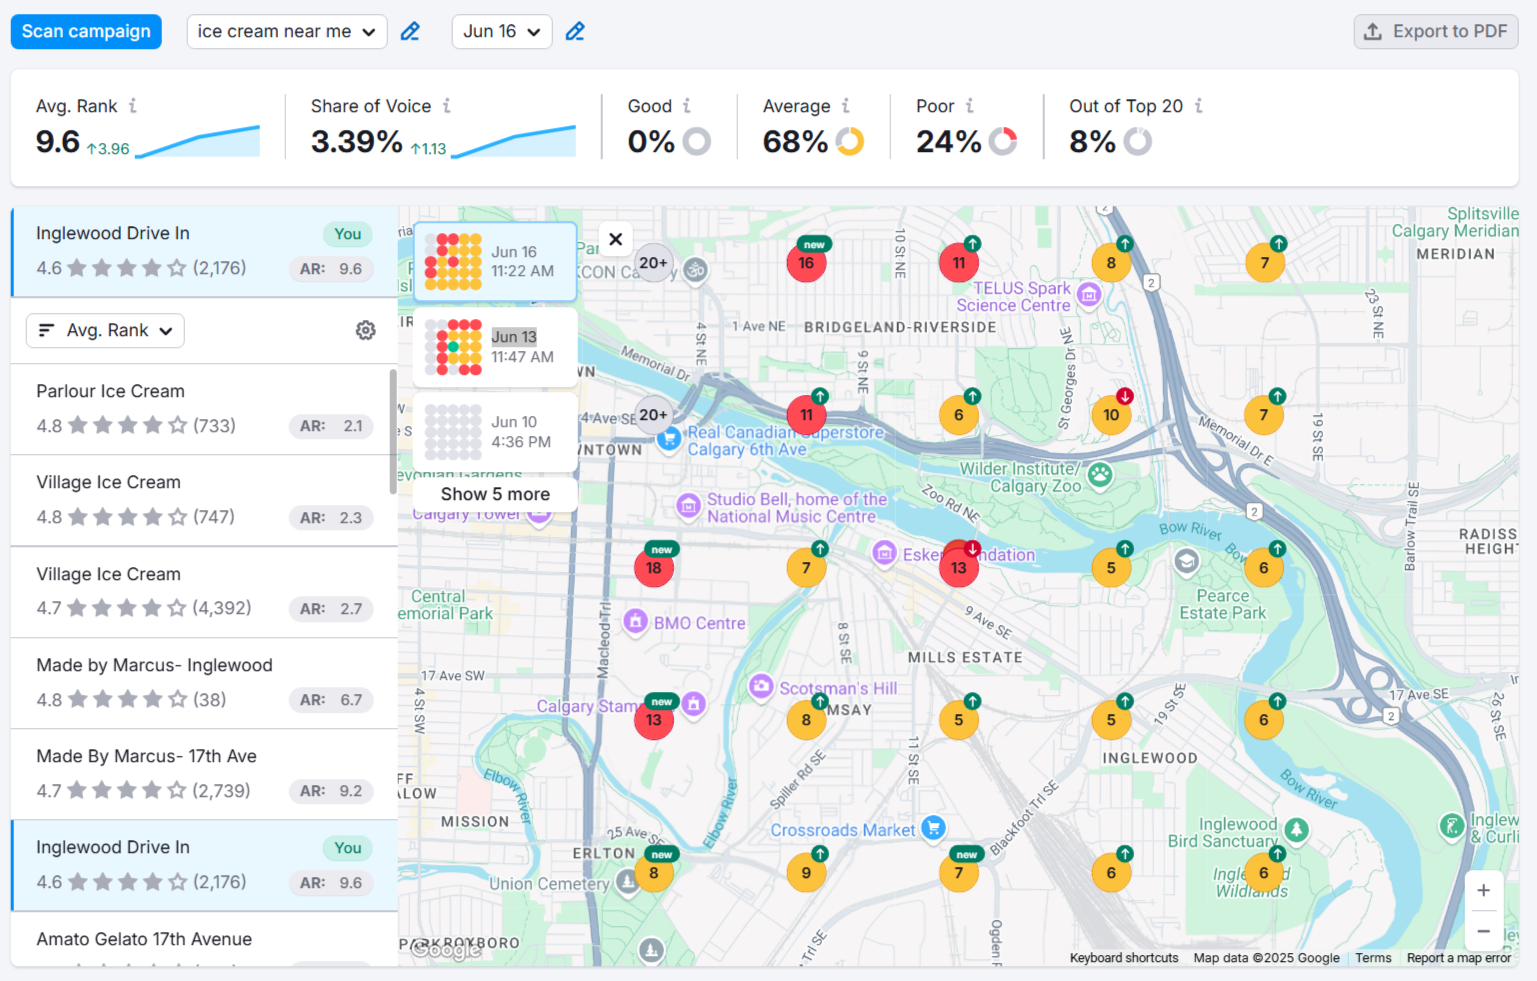Open list settings with the gear icon

[x=365, y=330]
